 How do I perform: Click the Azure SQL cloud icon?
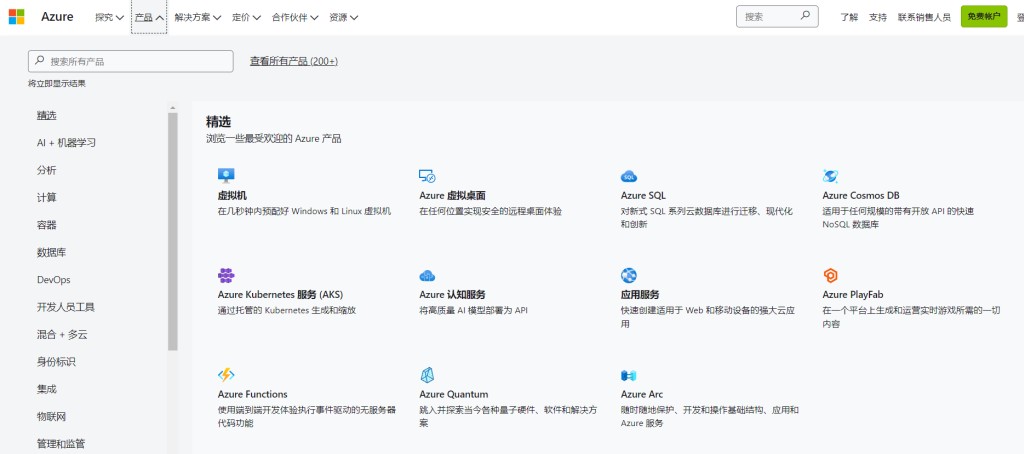click(629, 176)
